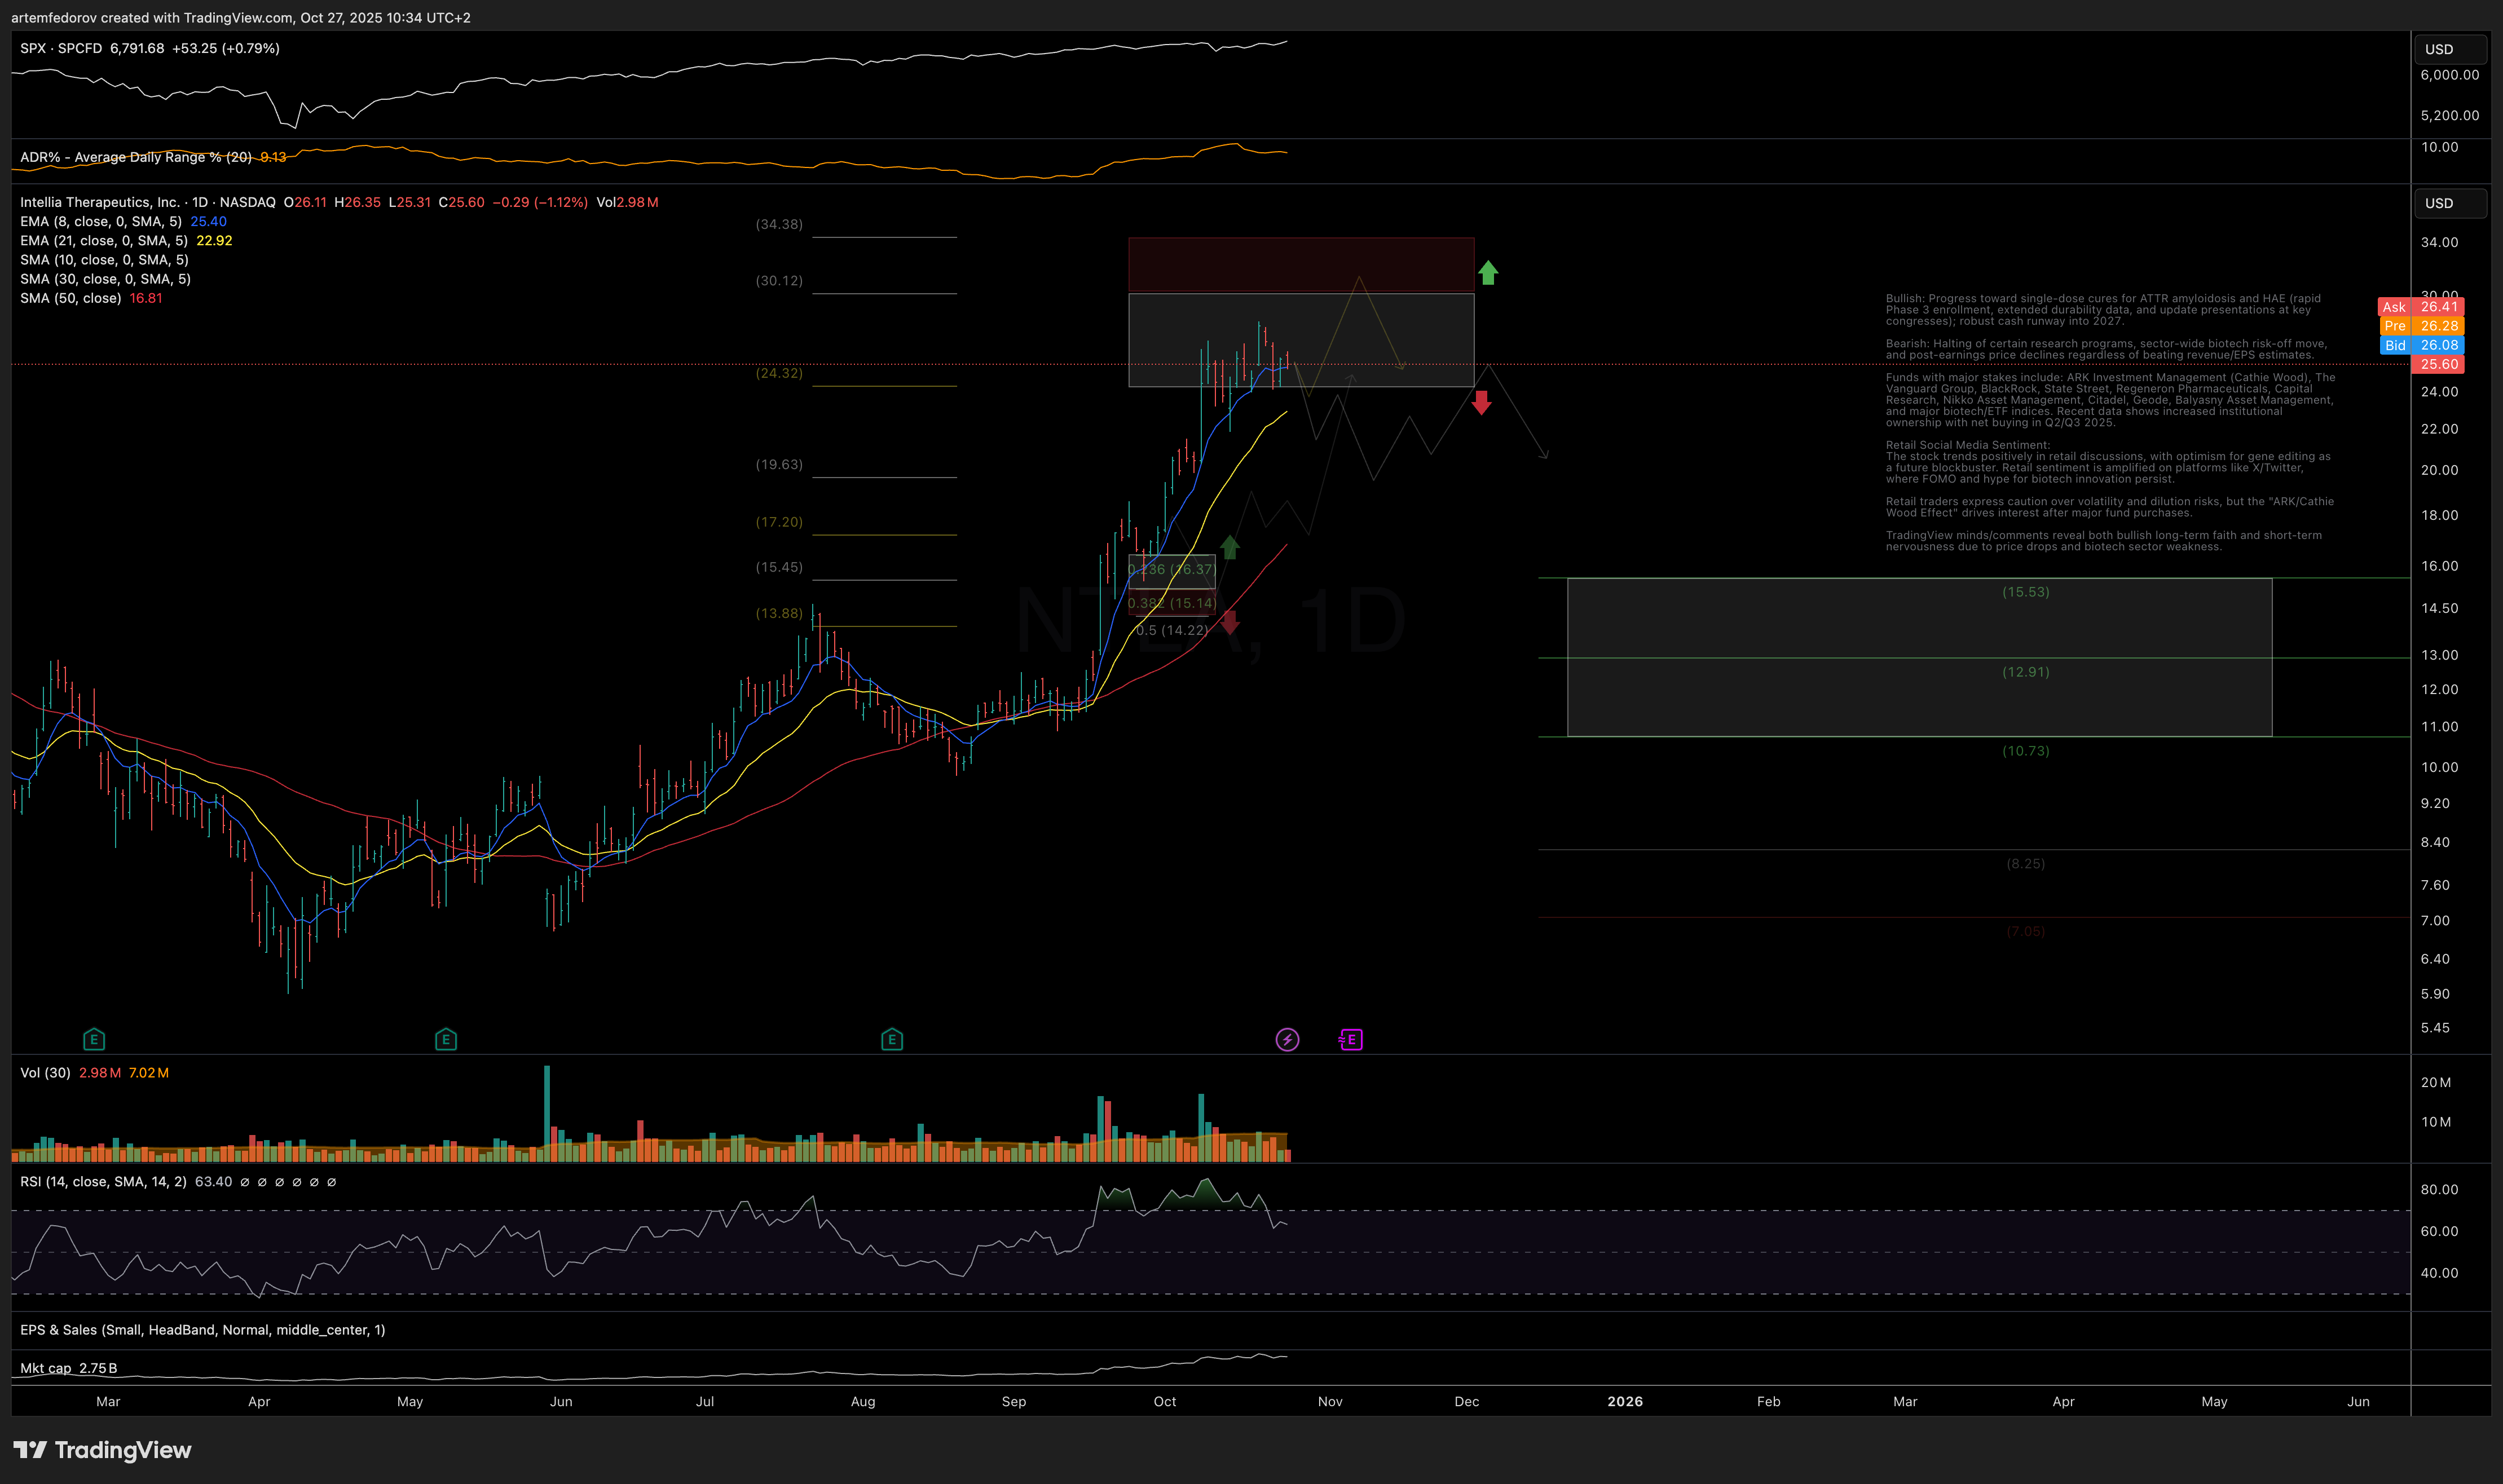Click the (10.73) support zone label

[2026, 751]
